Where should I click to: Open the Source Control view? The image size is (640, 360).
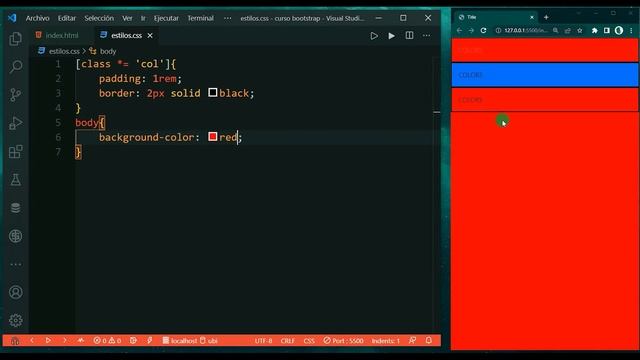(16, 95)
